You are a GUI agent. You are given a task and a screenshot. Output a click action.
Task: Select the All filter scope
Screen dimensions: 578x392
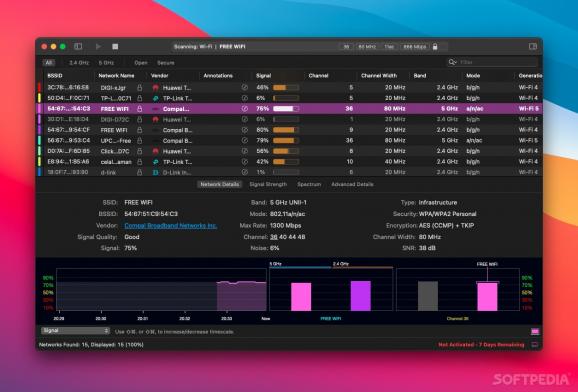click(x=49, y=63)
